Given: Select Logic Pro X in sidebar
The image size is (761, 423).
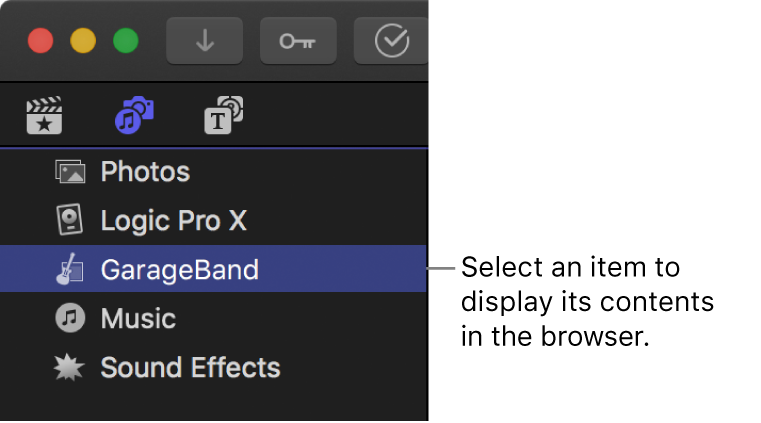Looking at the screenshot, I should point(173,220).
